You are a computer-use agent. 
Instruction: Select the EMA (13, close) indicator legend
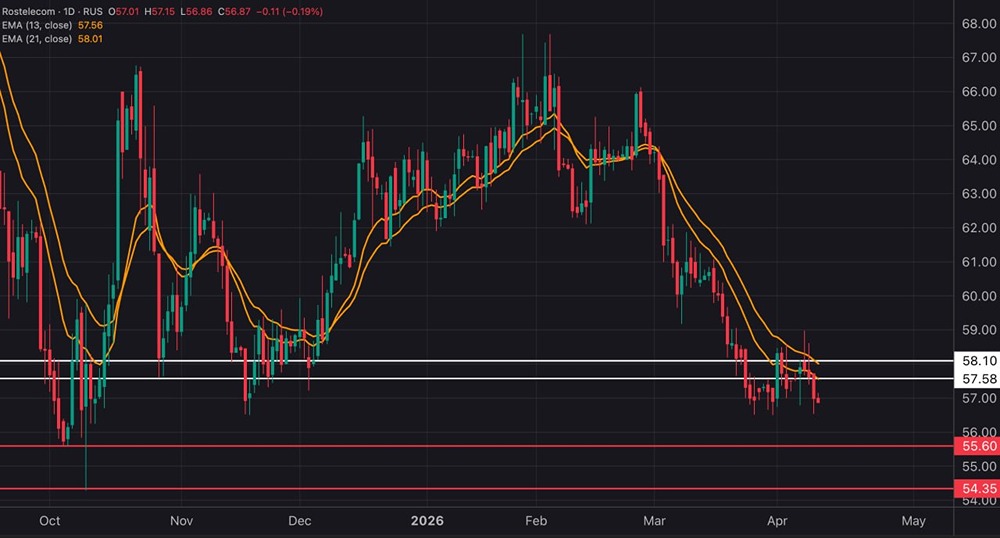(37, 25)
